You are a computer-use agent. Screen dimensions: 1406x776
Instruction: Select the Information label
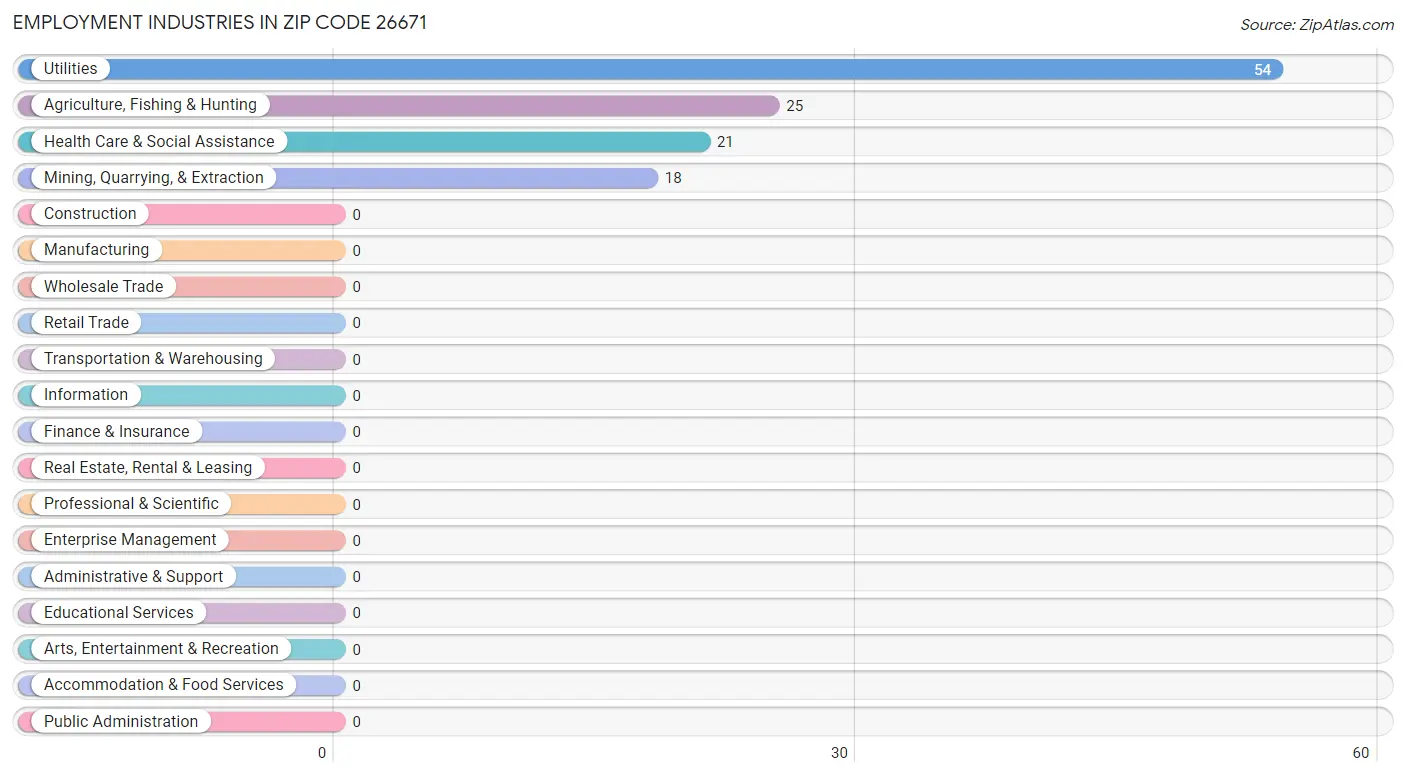(x=86, y=395)
